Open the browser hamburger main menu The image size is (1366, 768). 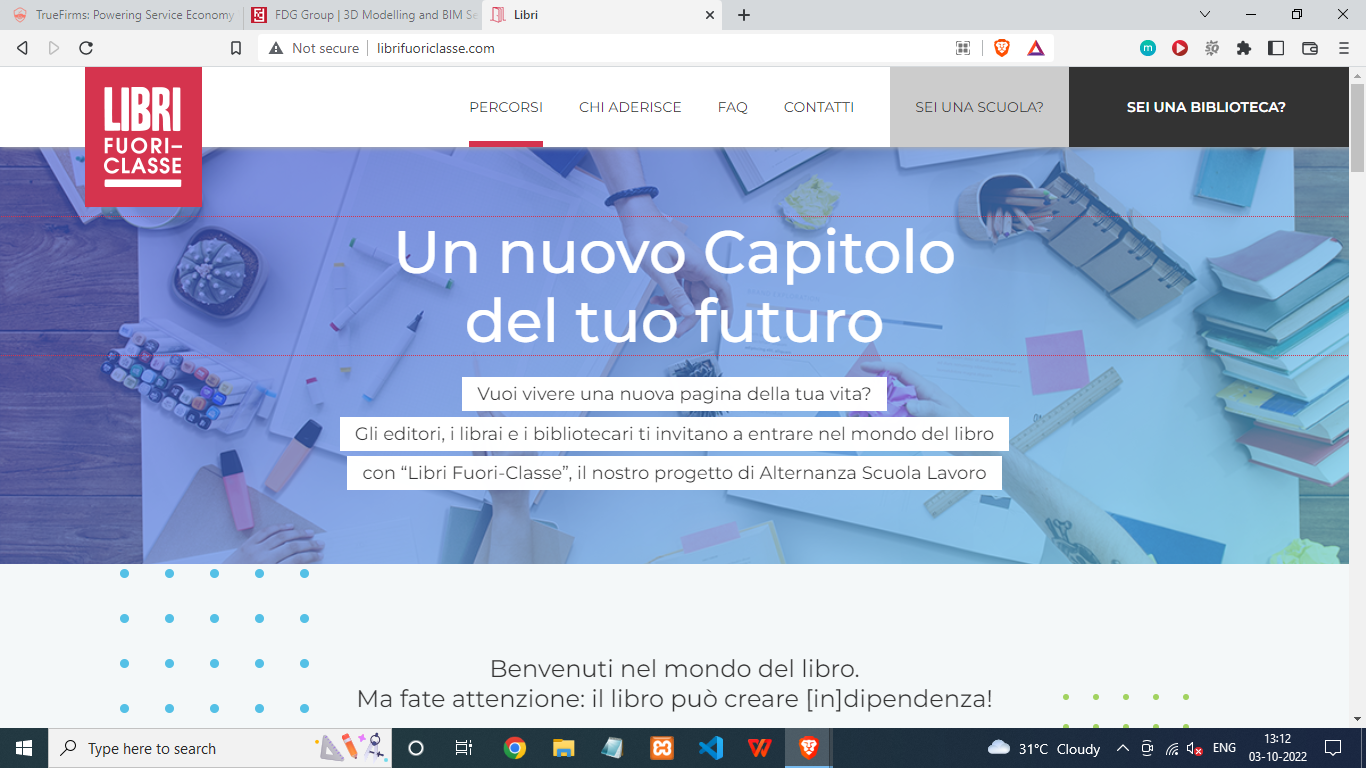1344,48
